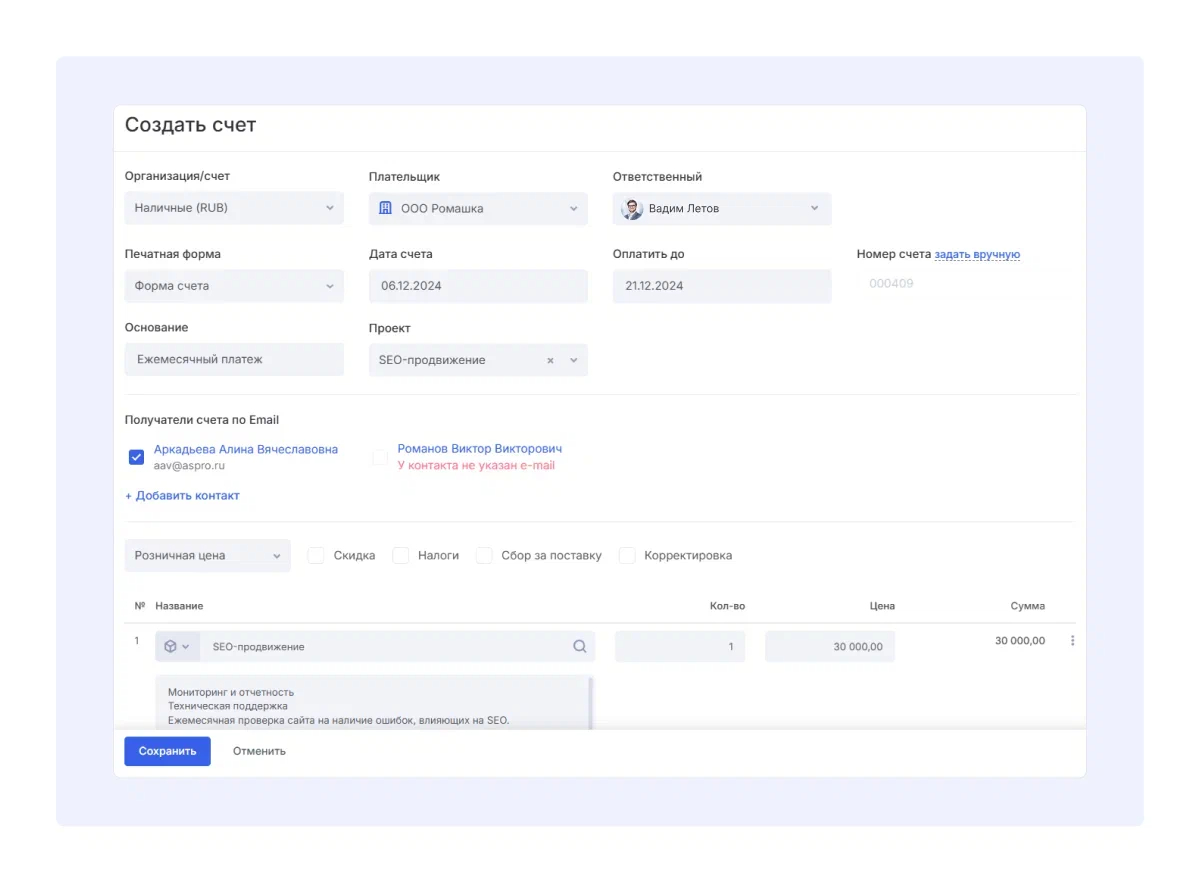This screenshot has height=883, width=1200.
Task: Uncheck the Аркадьева Алина Вячеславовна recipient checkbox
Action: tap(137, 457)
